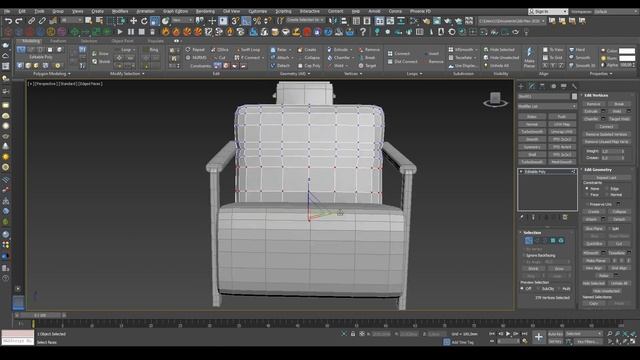The image size is (640, 360).
Task: Open the Rendering menu
Action: click(x=205, y=11)
